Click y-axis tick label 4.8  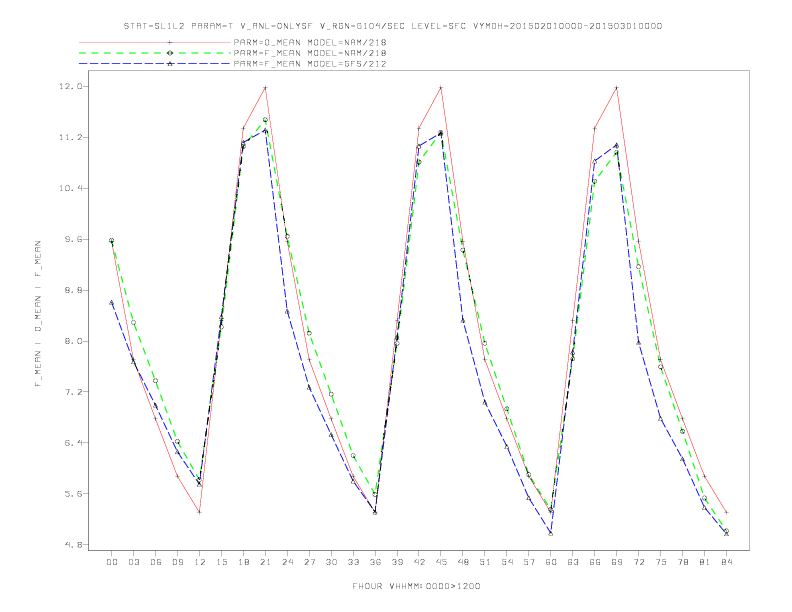point(73,545)
